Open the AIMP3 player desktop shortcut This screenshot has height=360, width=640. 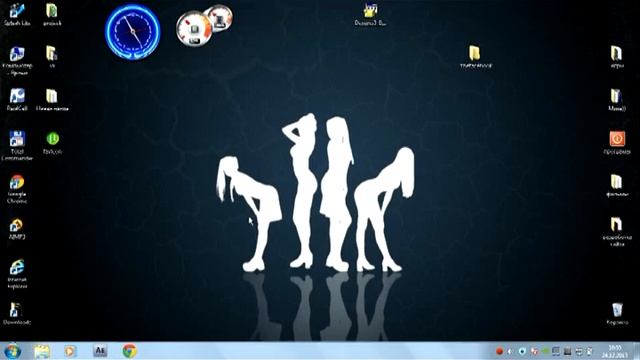[x=17, y=229]
